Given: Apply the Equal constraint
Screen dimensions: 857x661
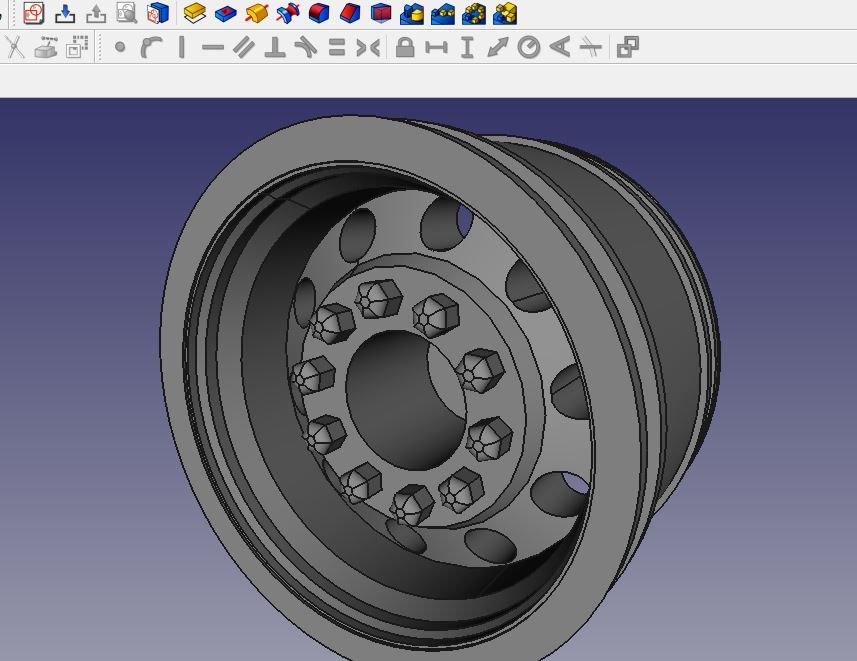Looking at the screenshot, I should tap(337, 47).
